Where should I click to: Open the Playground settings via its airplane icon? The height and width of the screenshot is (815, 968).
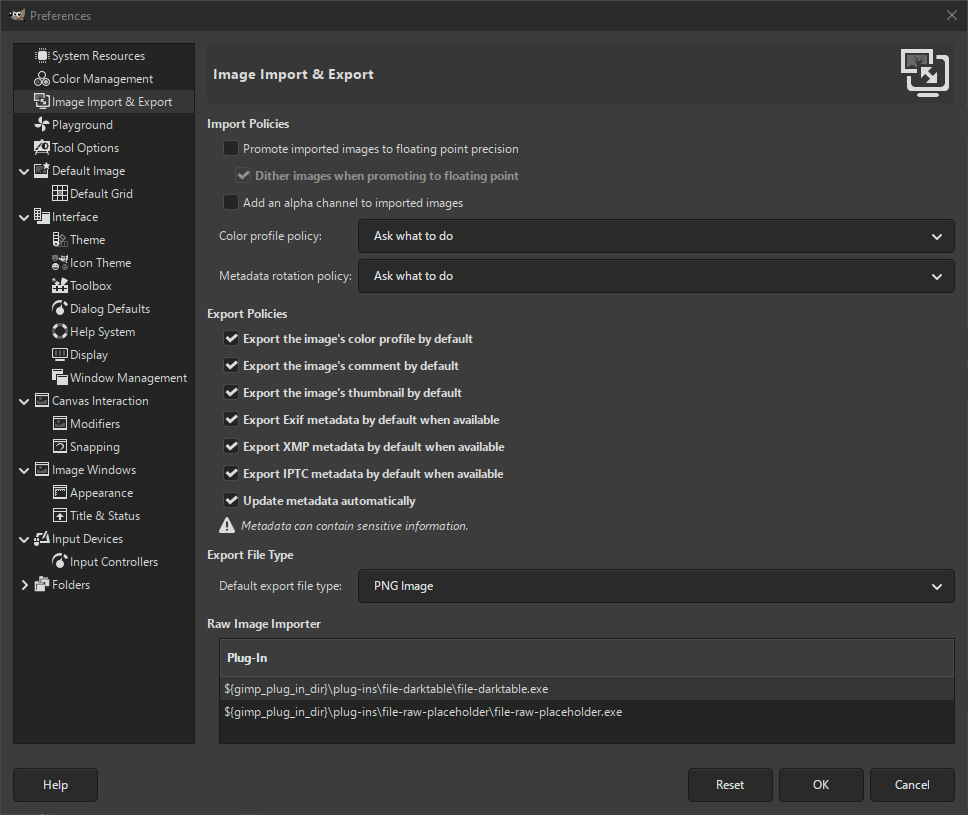point(44,124)
